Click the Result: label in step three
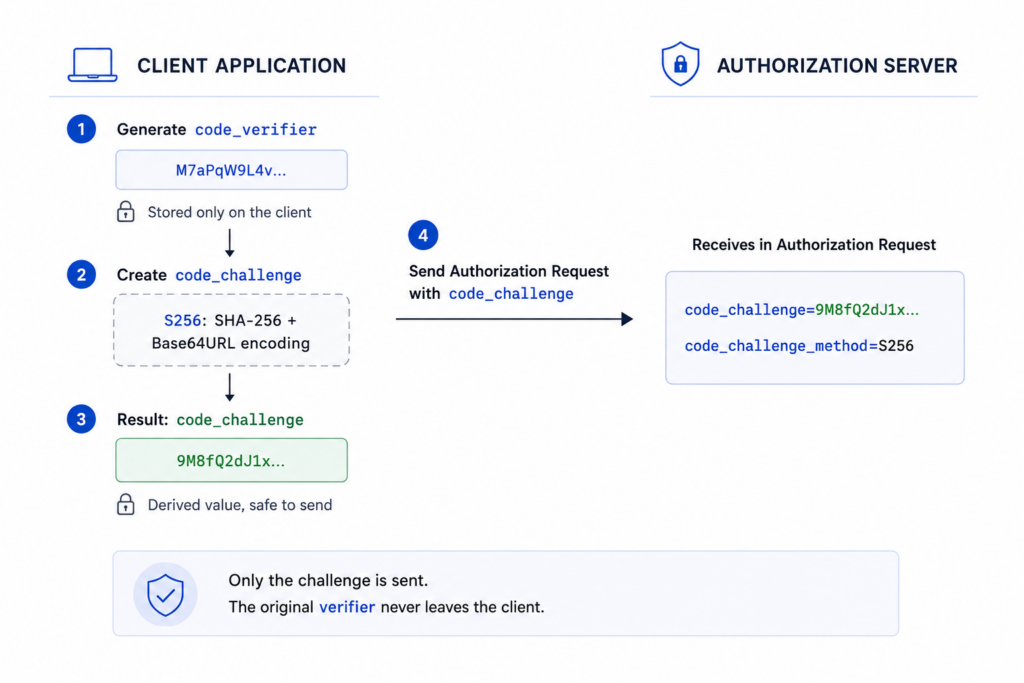The height and width of the screenshot is (683, 1024). pos(142,419)
